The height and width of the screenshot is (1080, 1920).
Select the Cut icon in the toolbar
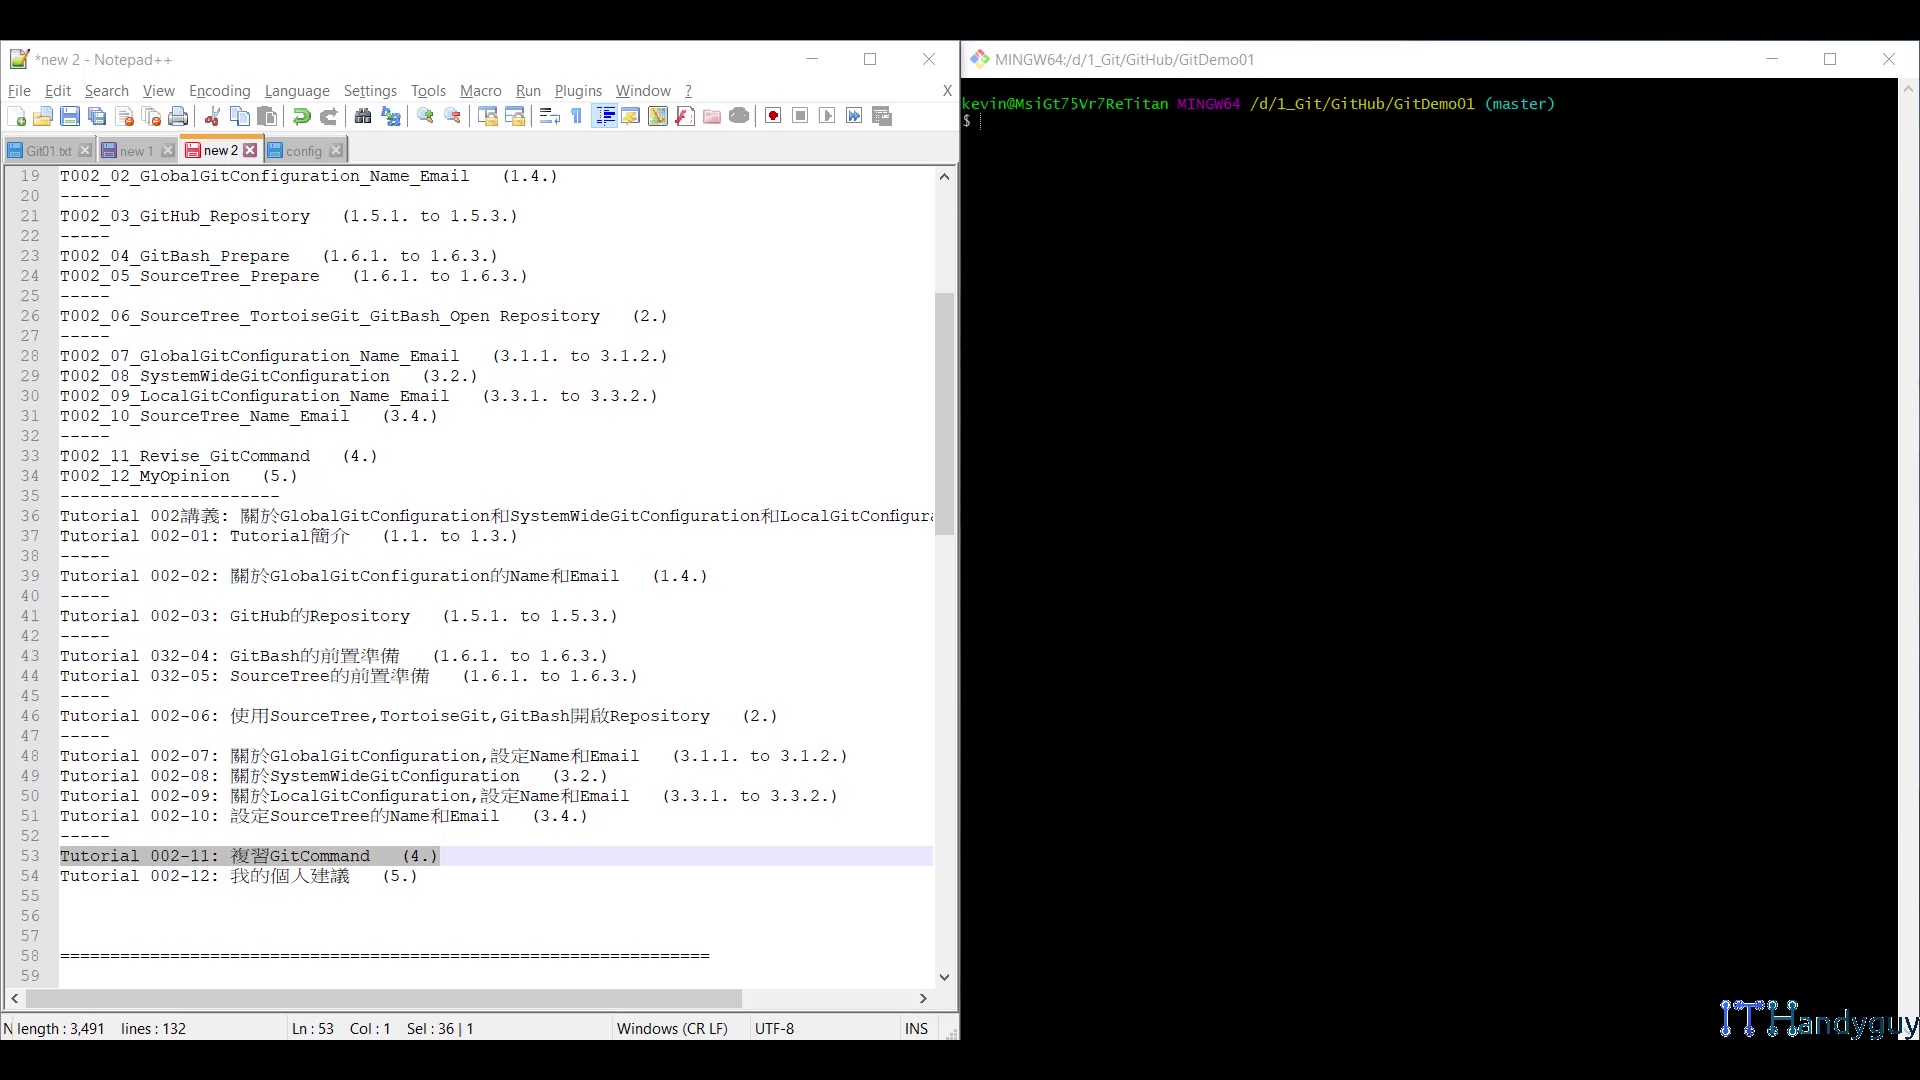click(211, 116)
